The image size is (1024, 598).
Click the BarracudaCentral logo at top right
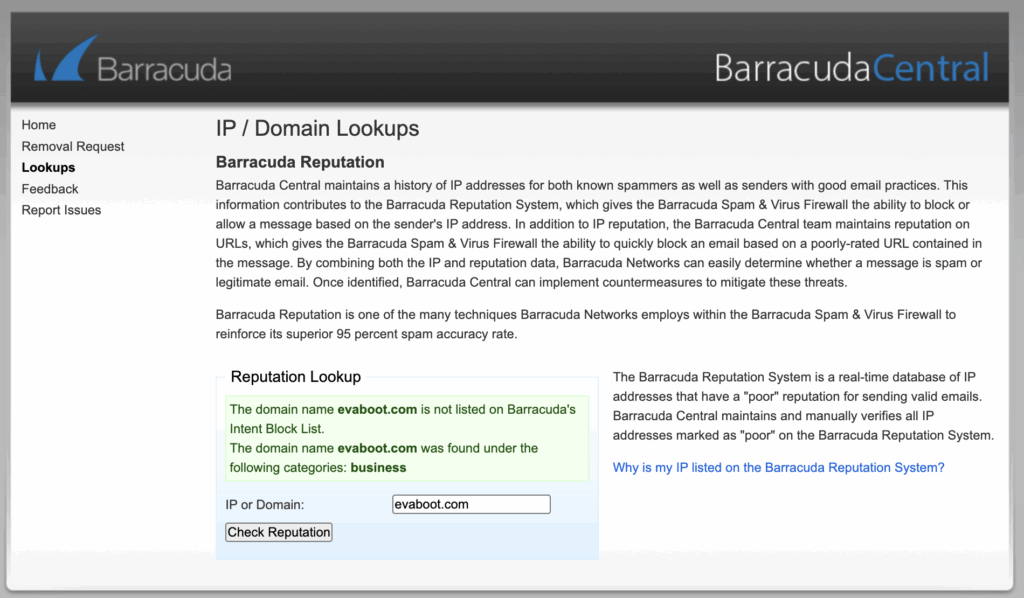coord(852,67)
